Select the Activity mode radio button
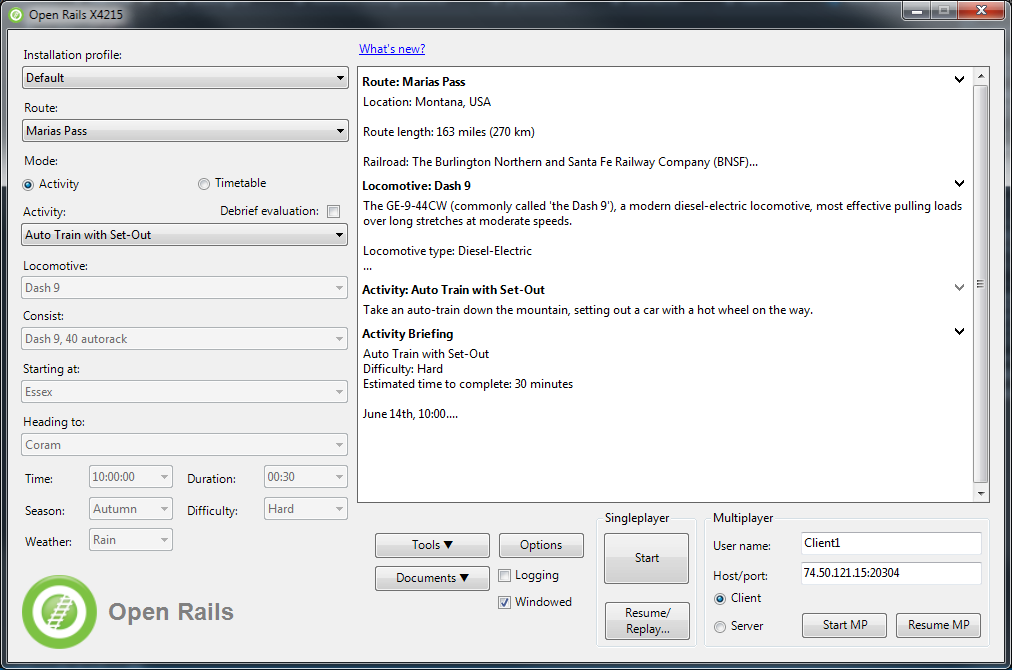The width and height of the screenshot is (1012, 670). pos(28,185)
